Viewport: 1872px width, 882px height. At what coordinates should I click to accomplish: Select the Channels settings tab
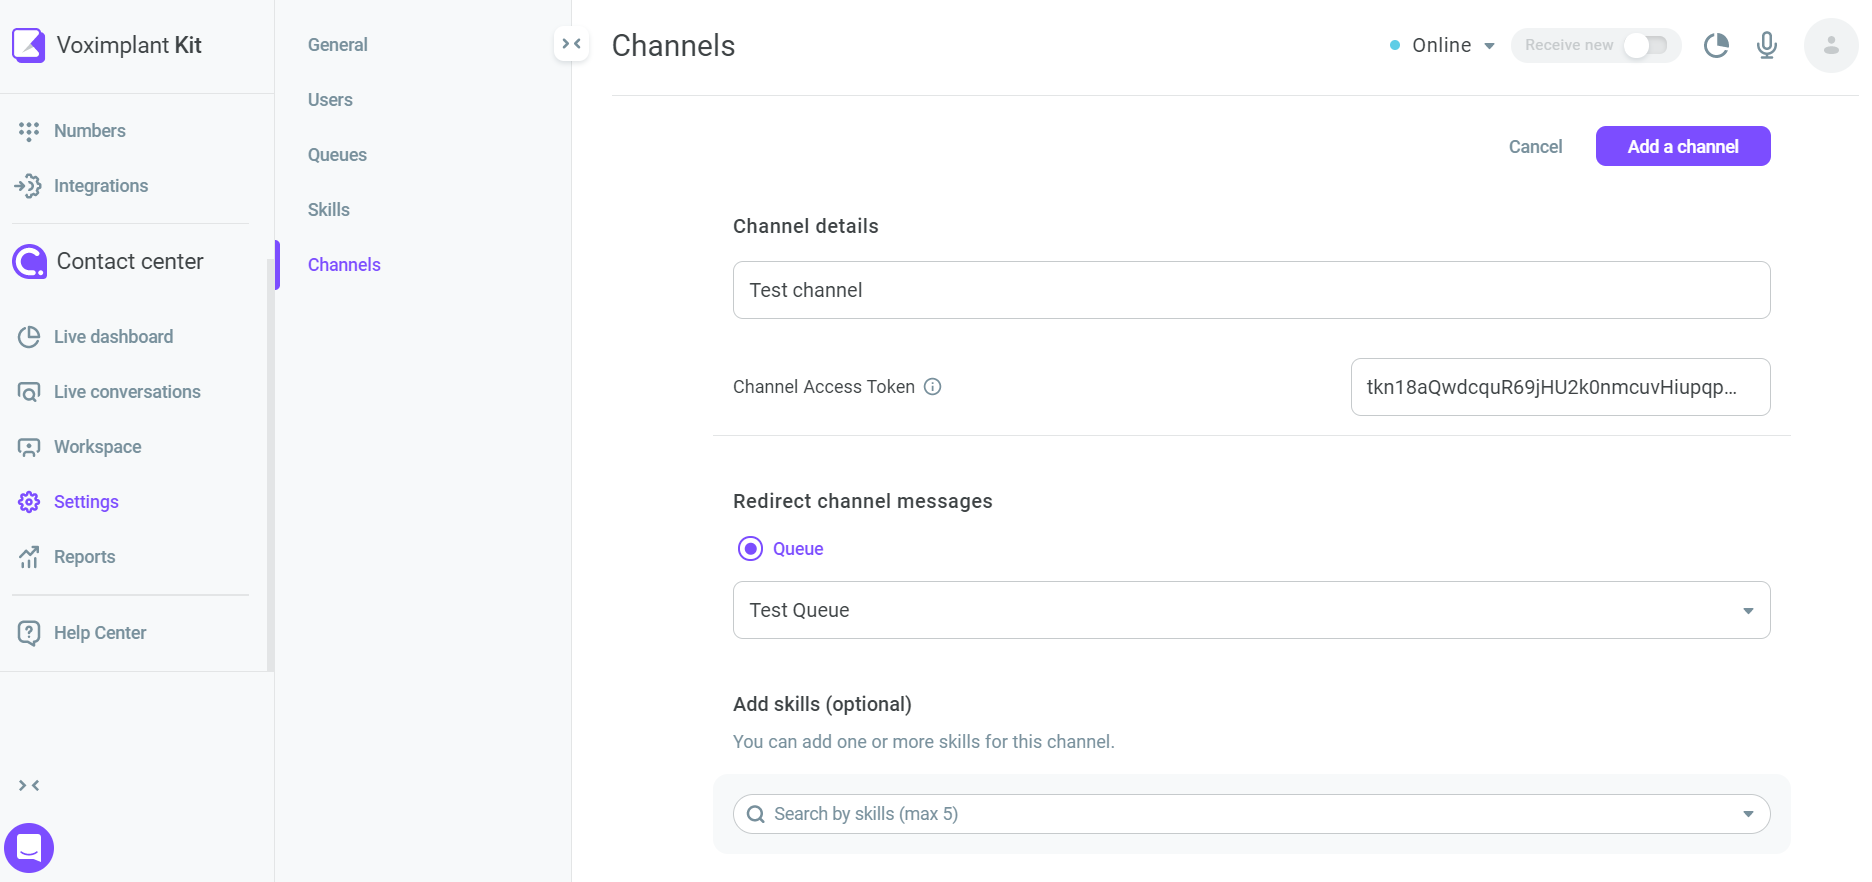[344, 265]
